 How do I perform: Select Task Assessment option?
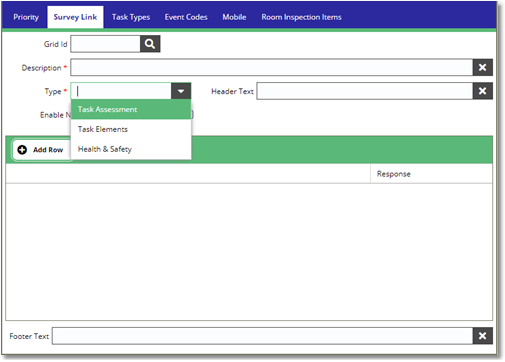(x=131, y=109)
